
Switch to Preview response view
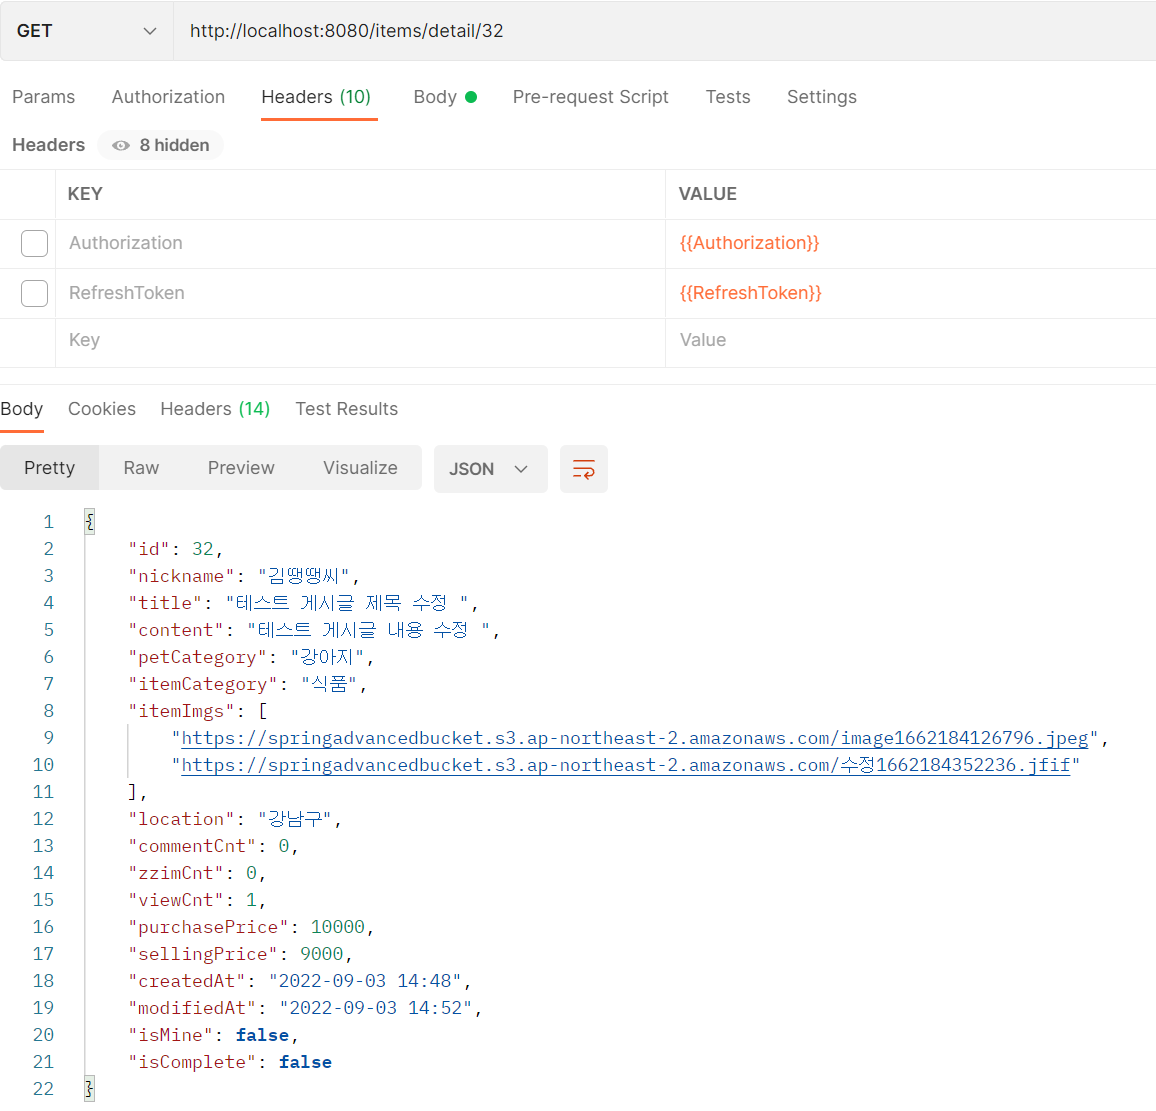coord(241,468)
